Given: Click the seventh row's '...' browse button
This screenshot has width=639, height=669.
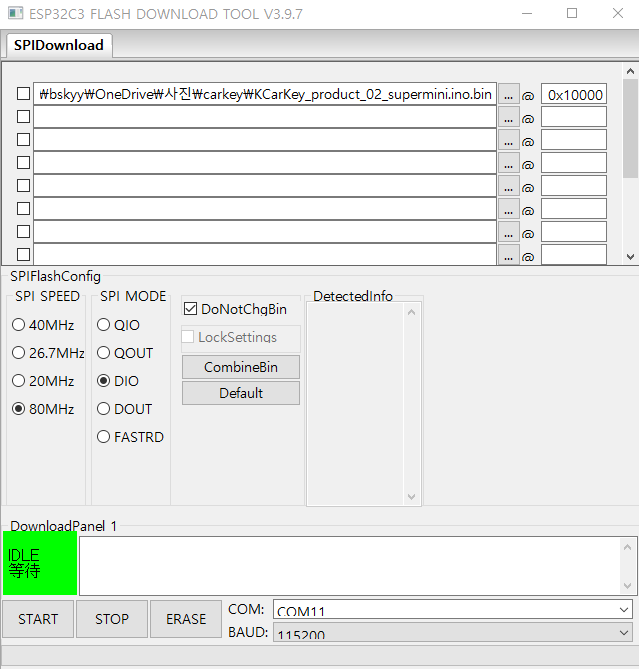Looking at the screenshot, I should click(x=508, y=233).
